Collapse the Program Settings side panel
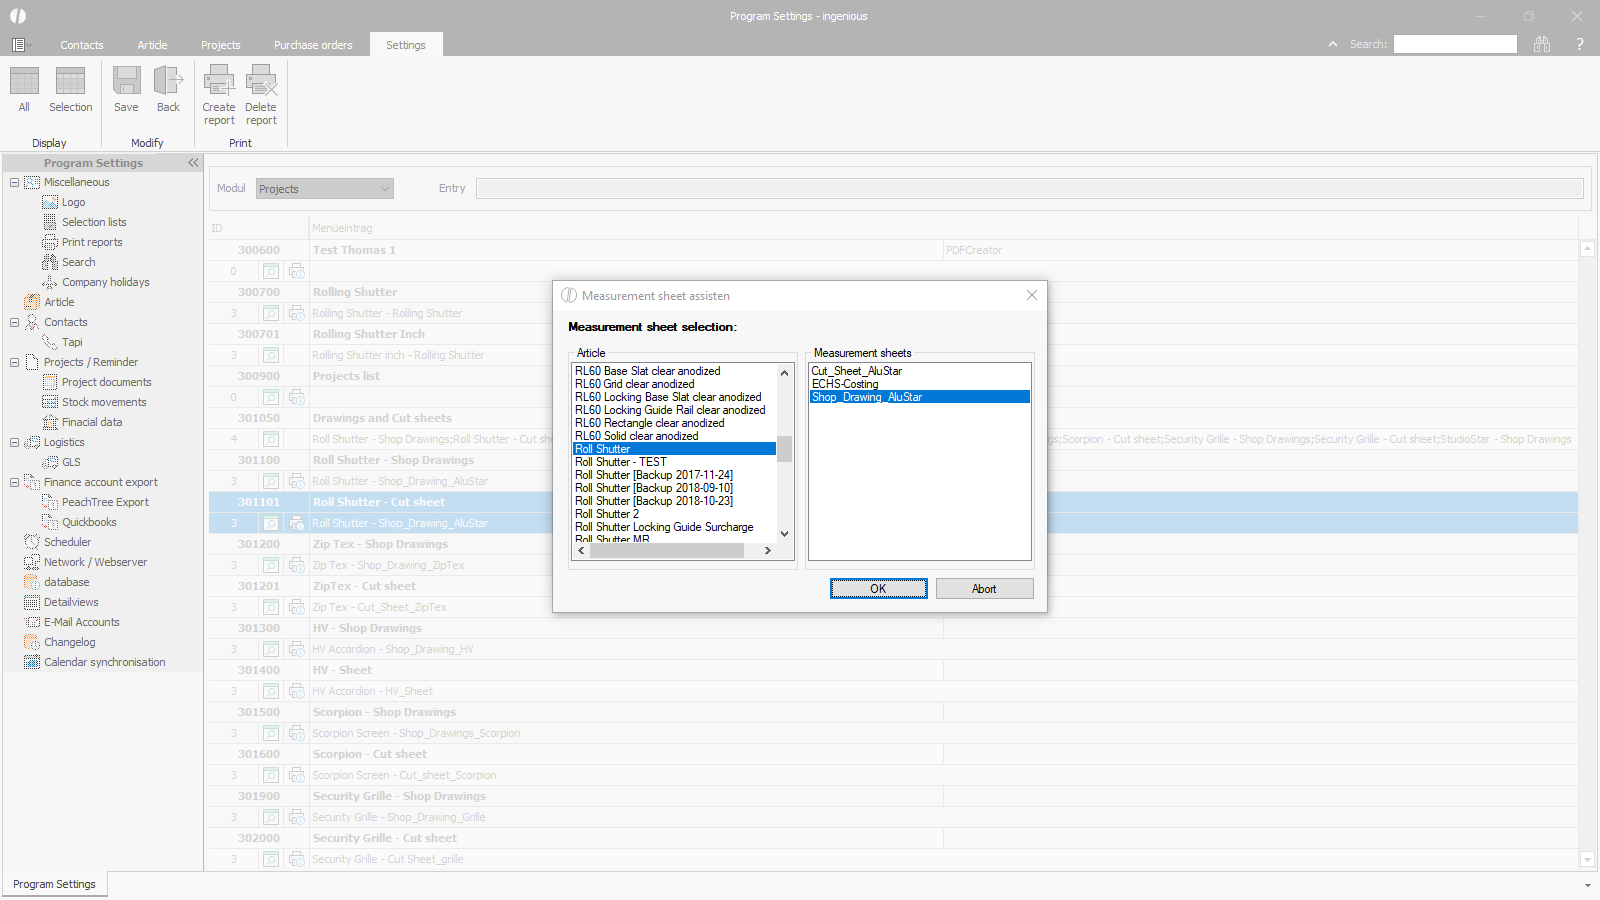This screenshot has width=1600, height=900. (193, 163)
